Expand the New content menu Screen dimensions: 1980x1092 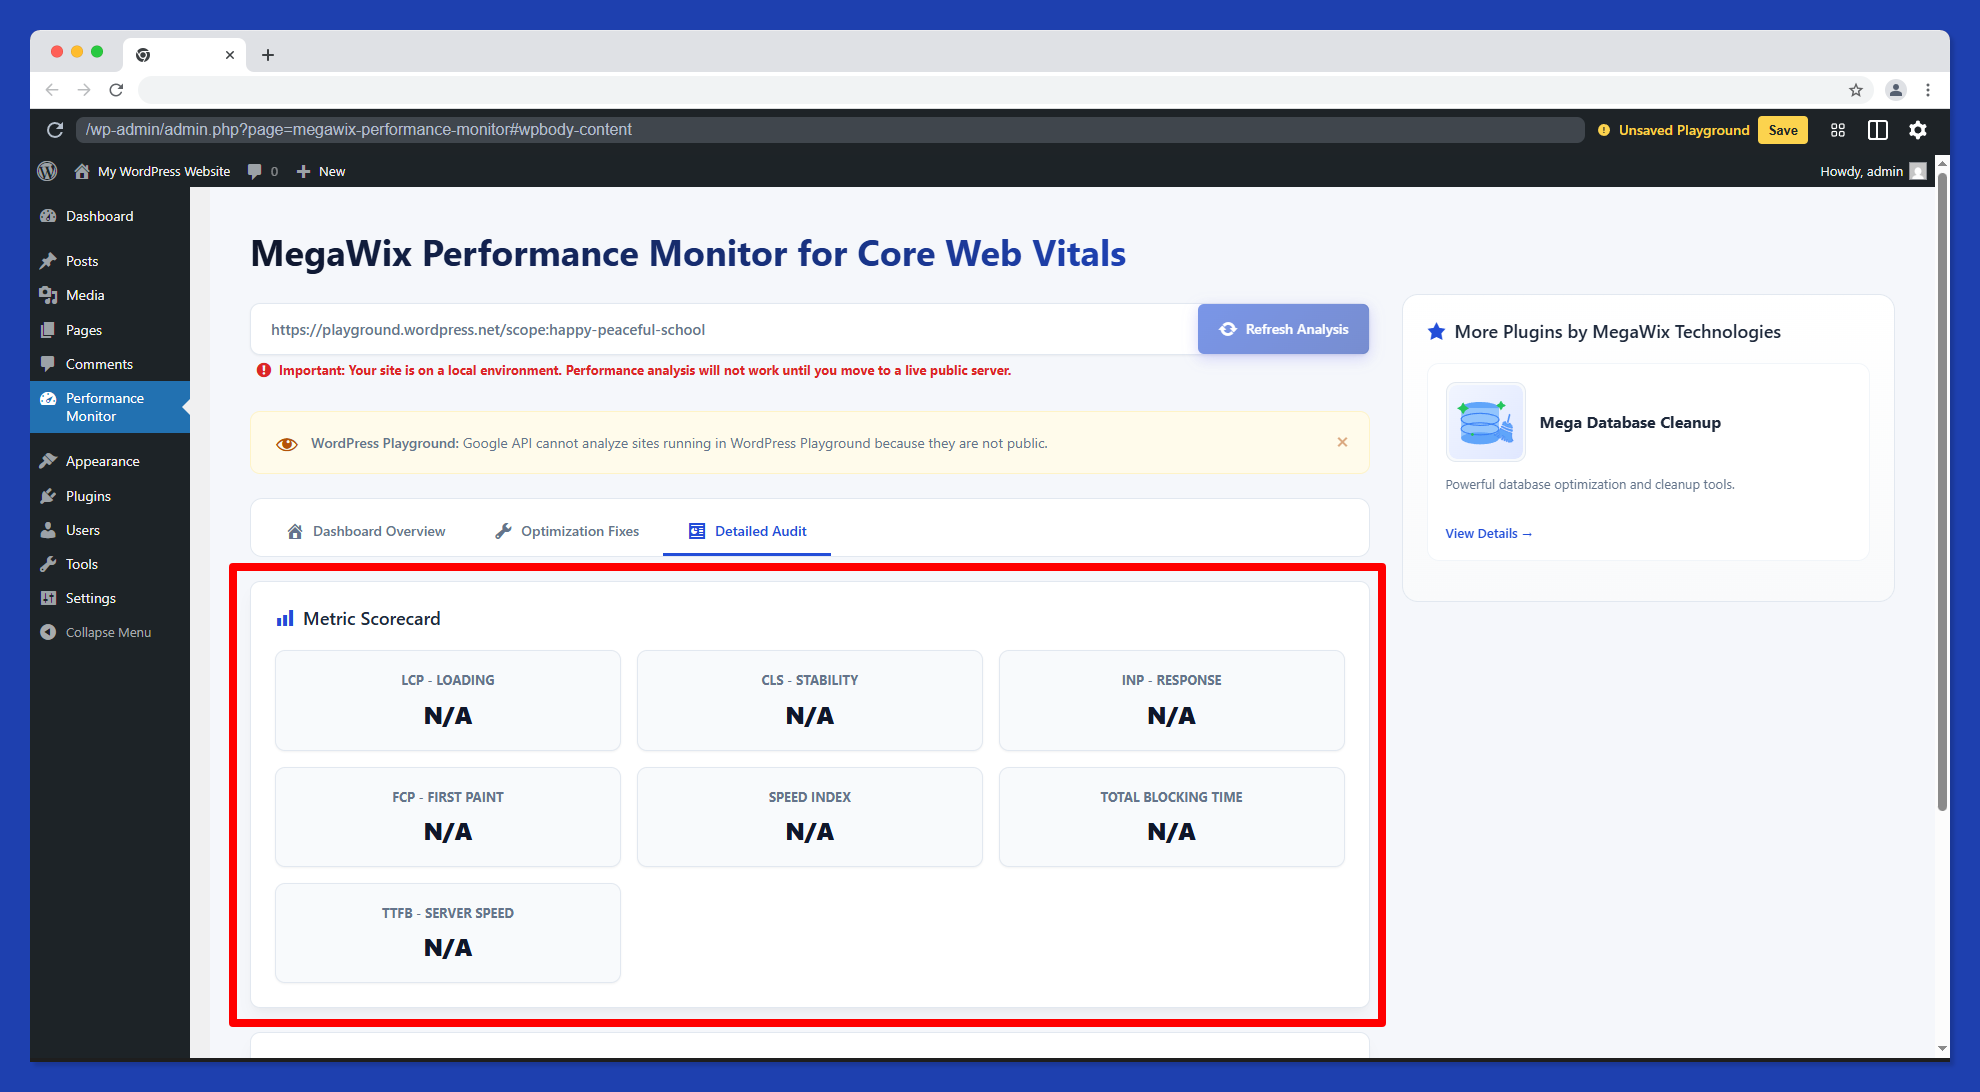point(320,171)
